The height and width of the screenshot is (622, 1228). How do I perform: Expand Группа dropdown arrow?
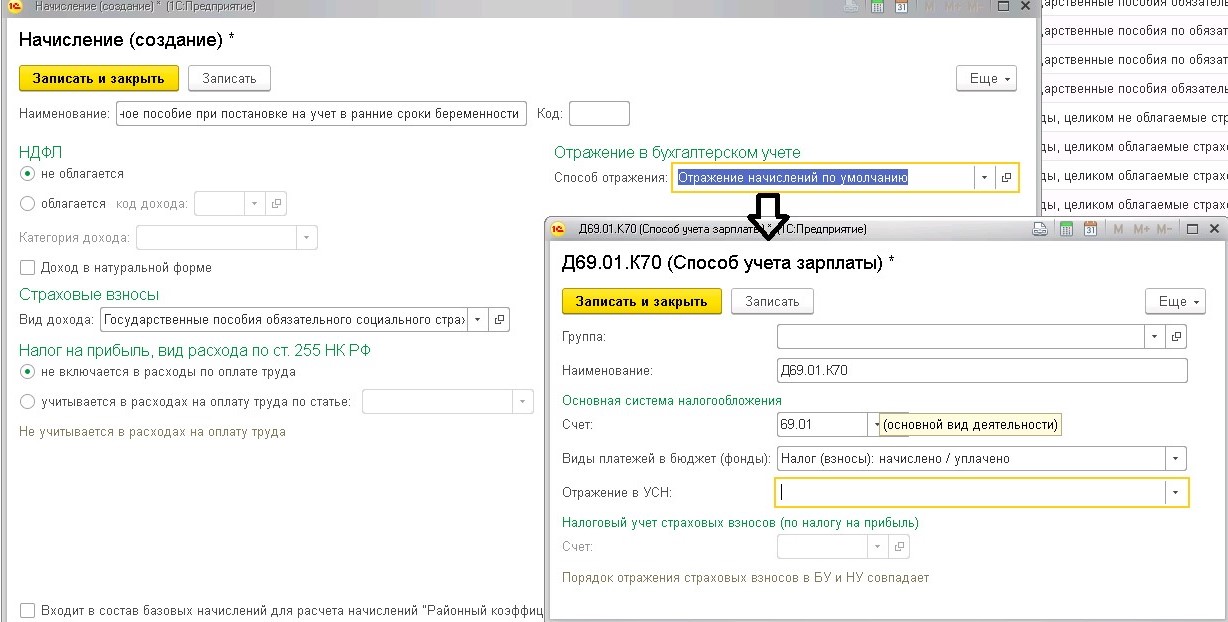[x=1155, y=337]
